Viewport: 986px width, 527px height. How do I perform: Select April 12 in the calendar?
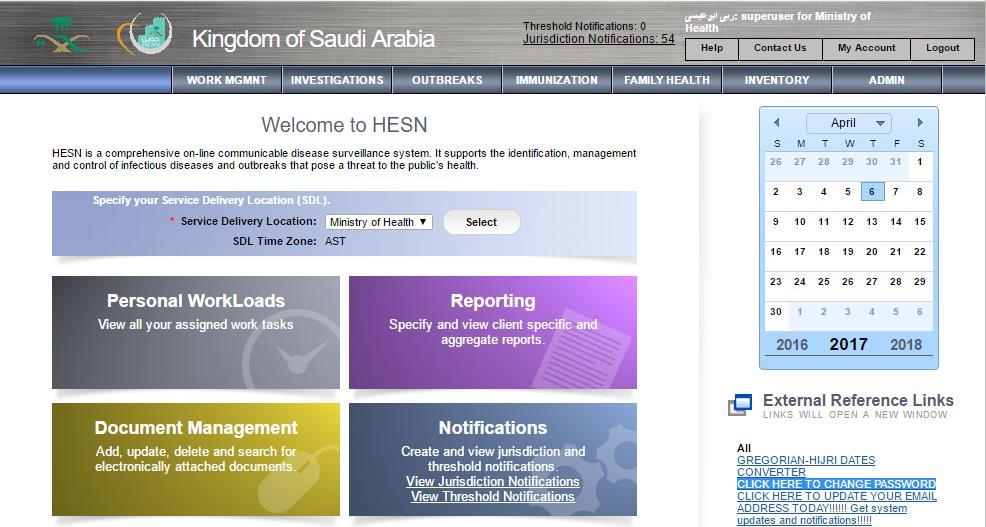[x=848, y=221]
